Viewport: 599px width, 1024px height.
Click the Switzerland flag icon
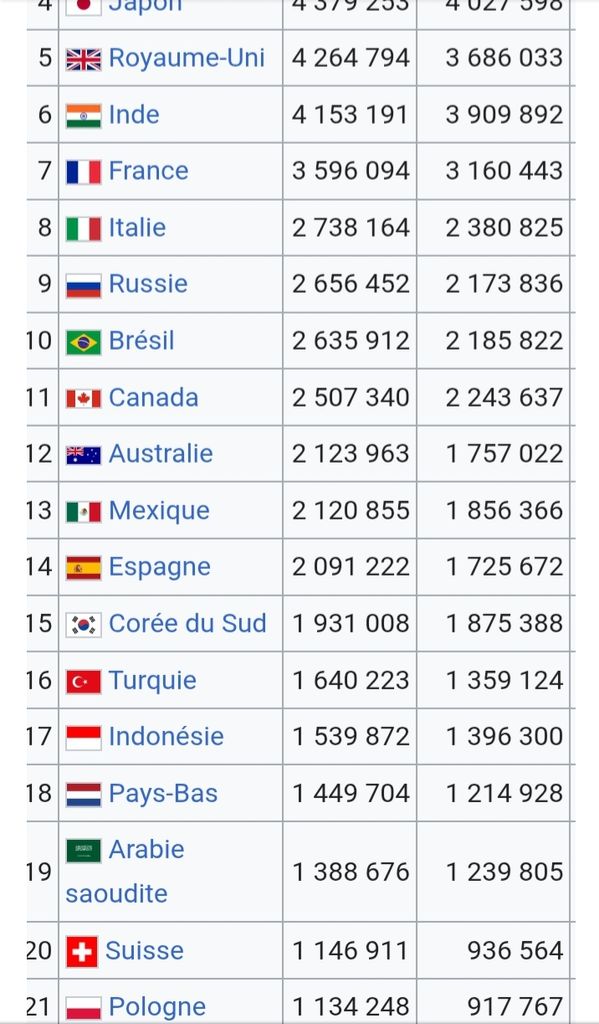pyautogui.click(x=82, y=952)
